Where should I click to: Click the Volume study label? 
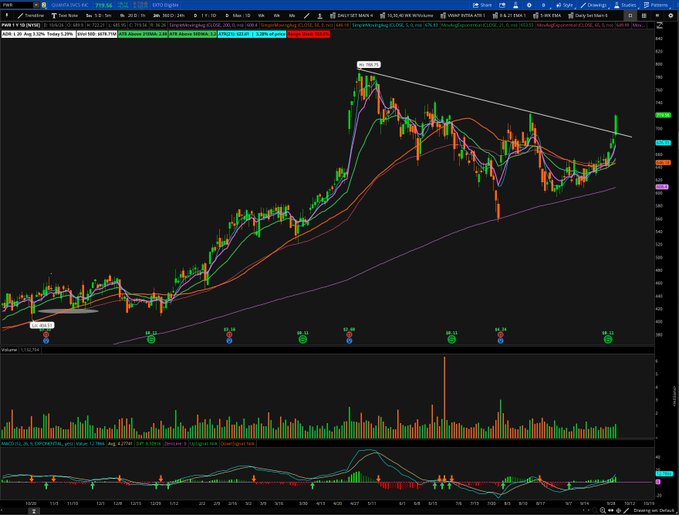click(9, 350)
